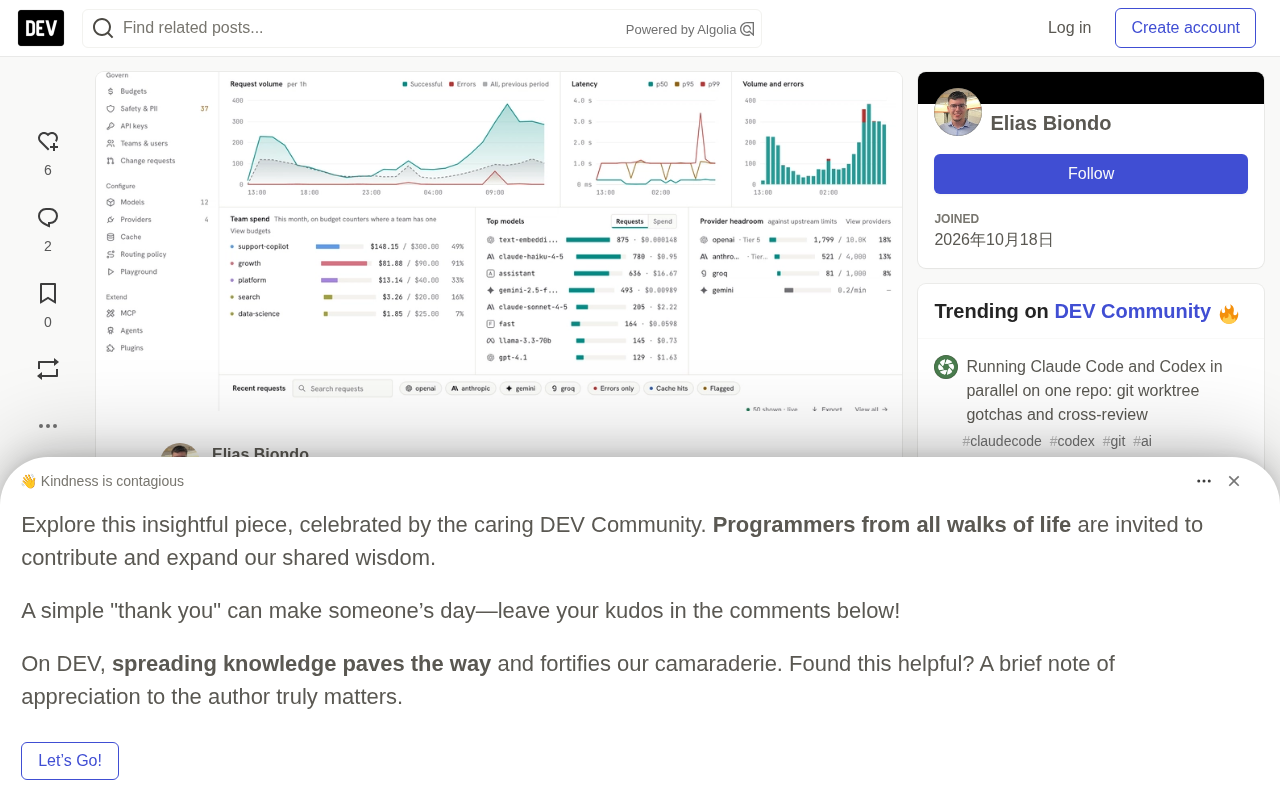Open the #ai tag
This screenshot has height=800, width=1280.
click(1142, 441)
